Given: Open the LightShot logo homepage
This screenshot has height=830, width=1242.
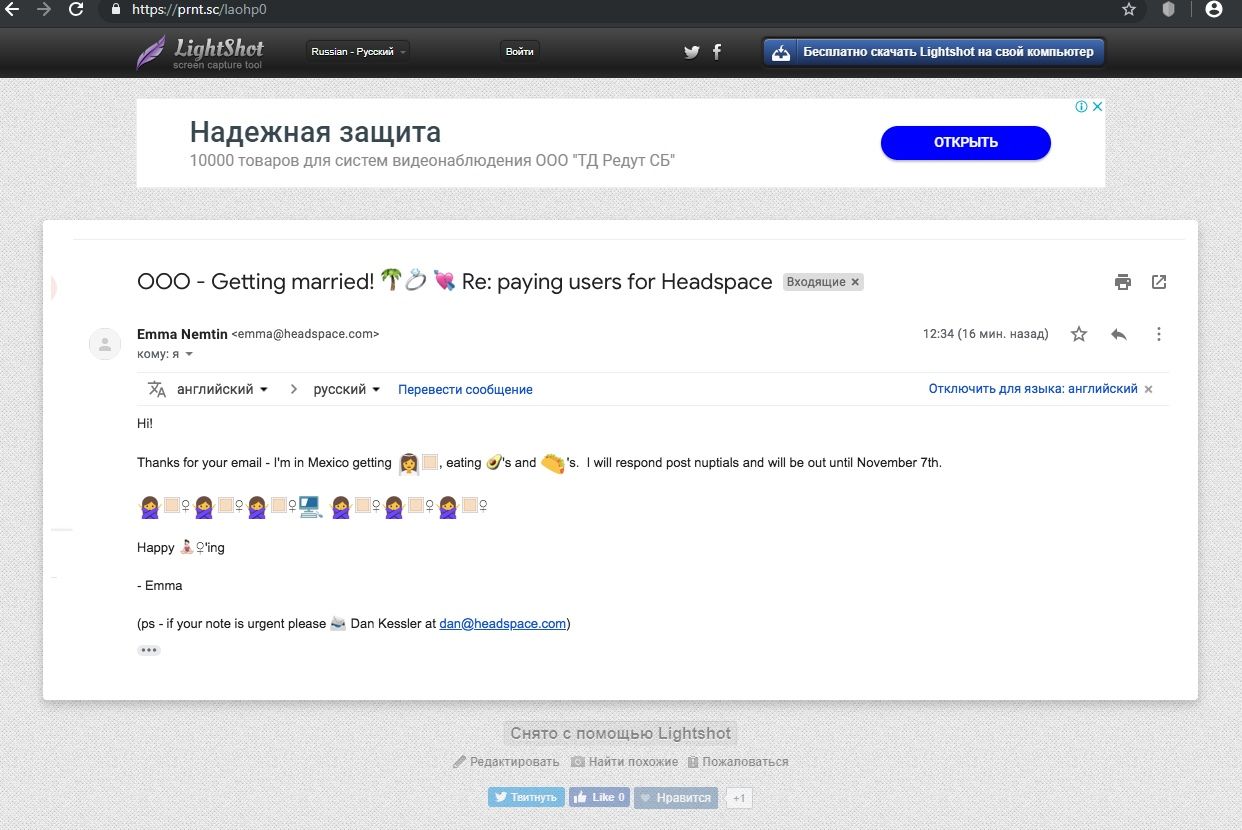Looking at the screenshot, I should tap(200, 52).
